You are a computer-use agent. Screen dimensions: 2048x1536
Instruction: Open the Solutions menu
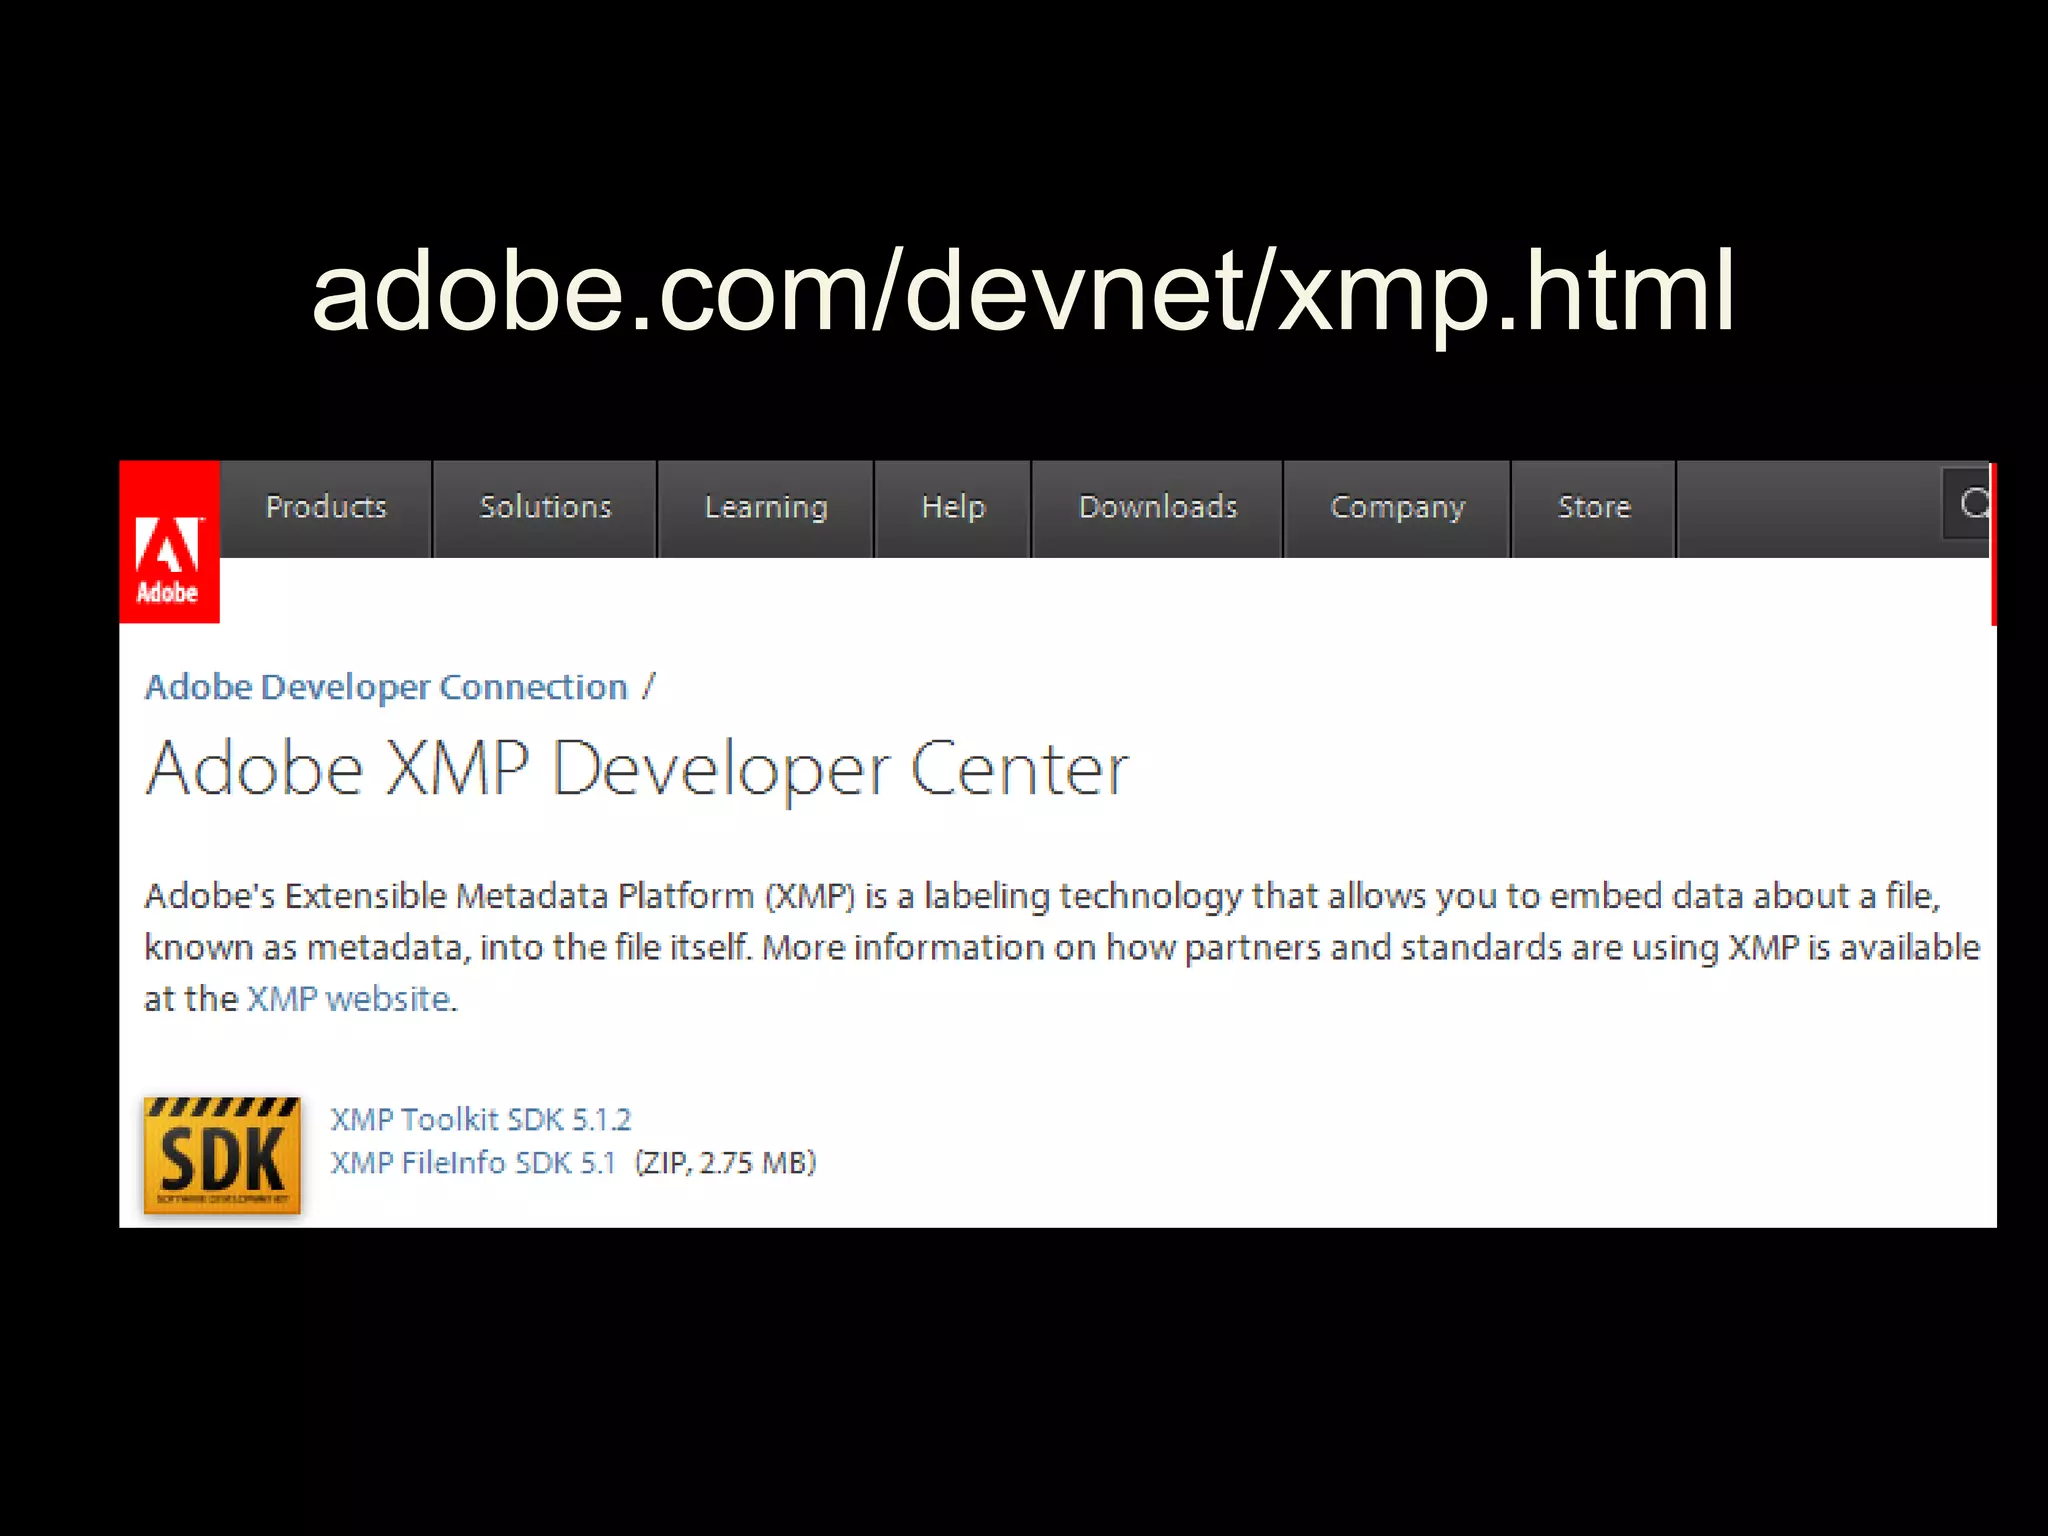[545, 508]
